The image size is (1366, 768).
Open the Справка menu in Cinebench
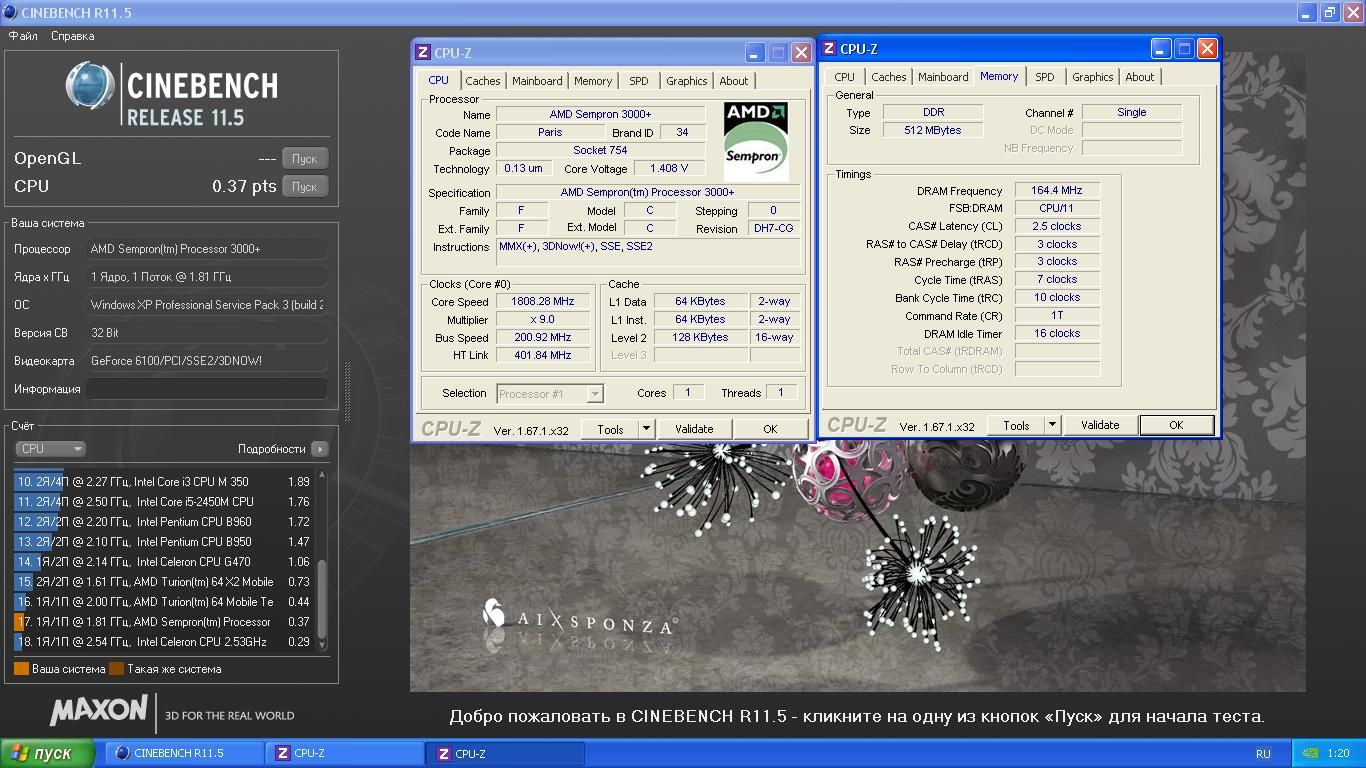(73, 36)
